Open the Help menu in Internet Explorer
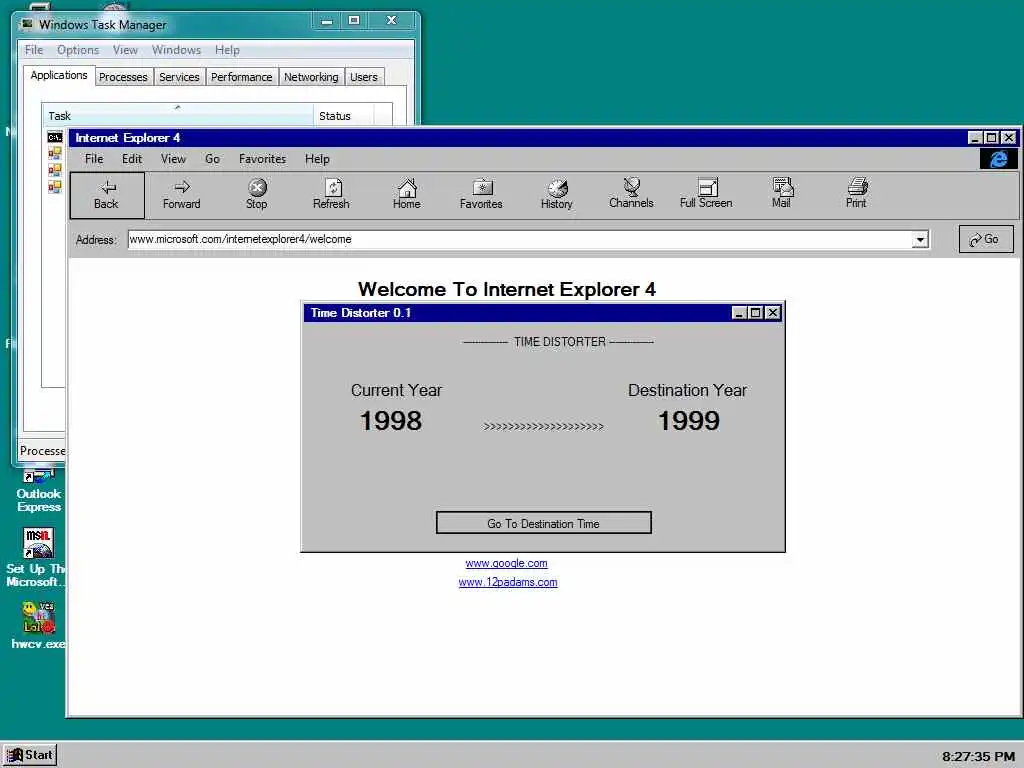The width and height of the screenshot is (1024, 768). click(317, 159)
